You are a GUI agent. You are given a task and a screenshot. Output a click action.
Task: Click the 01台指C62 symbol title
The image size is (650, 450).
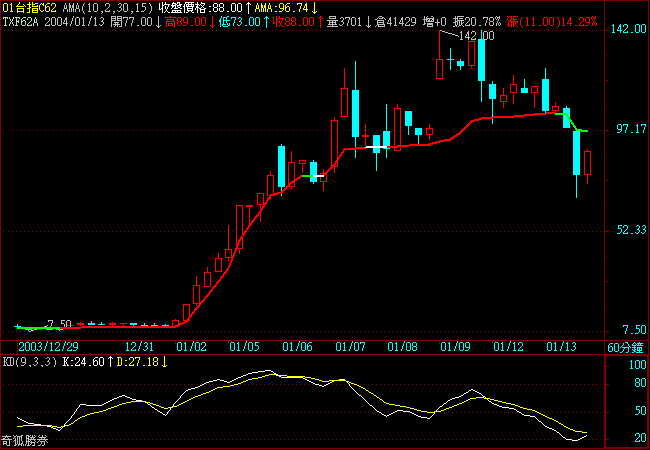coord(29,8)
